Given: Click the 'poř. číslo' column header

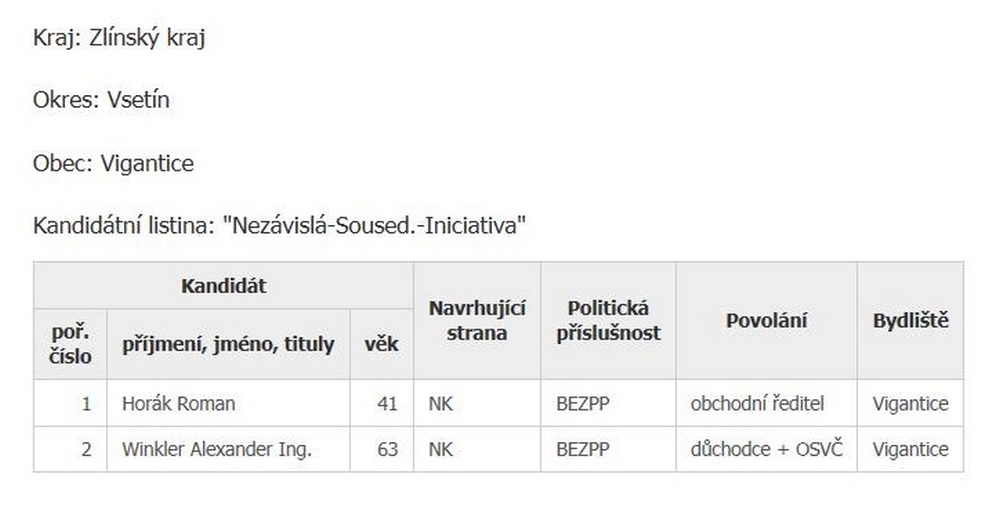Looking at the screenshot, I should [x=70, y=344].
